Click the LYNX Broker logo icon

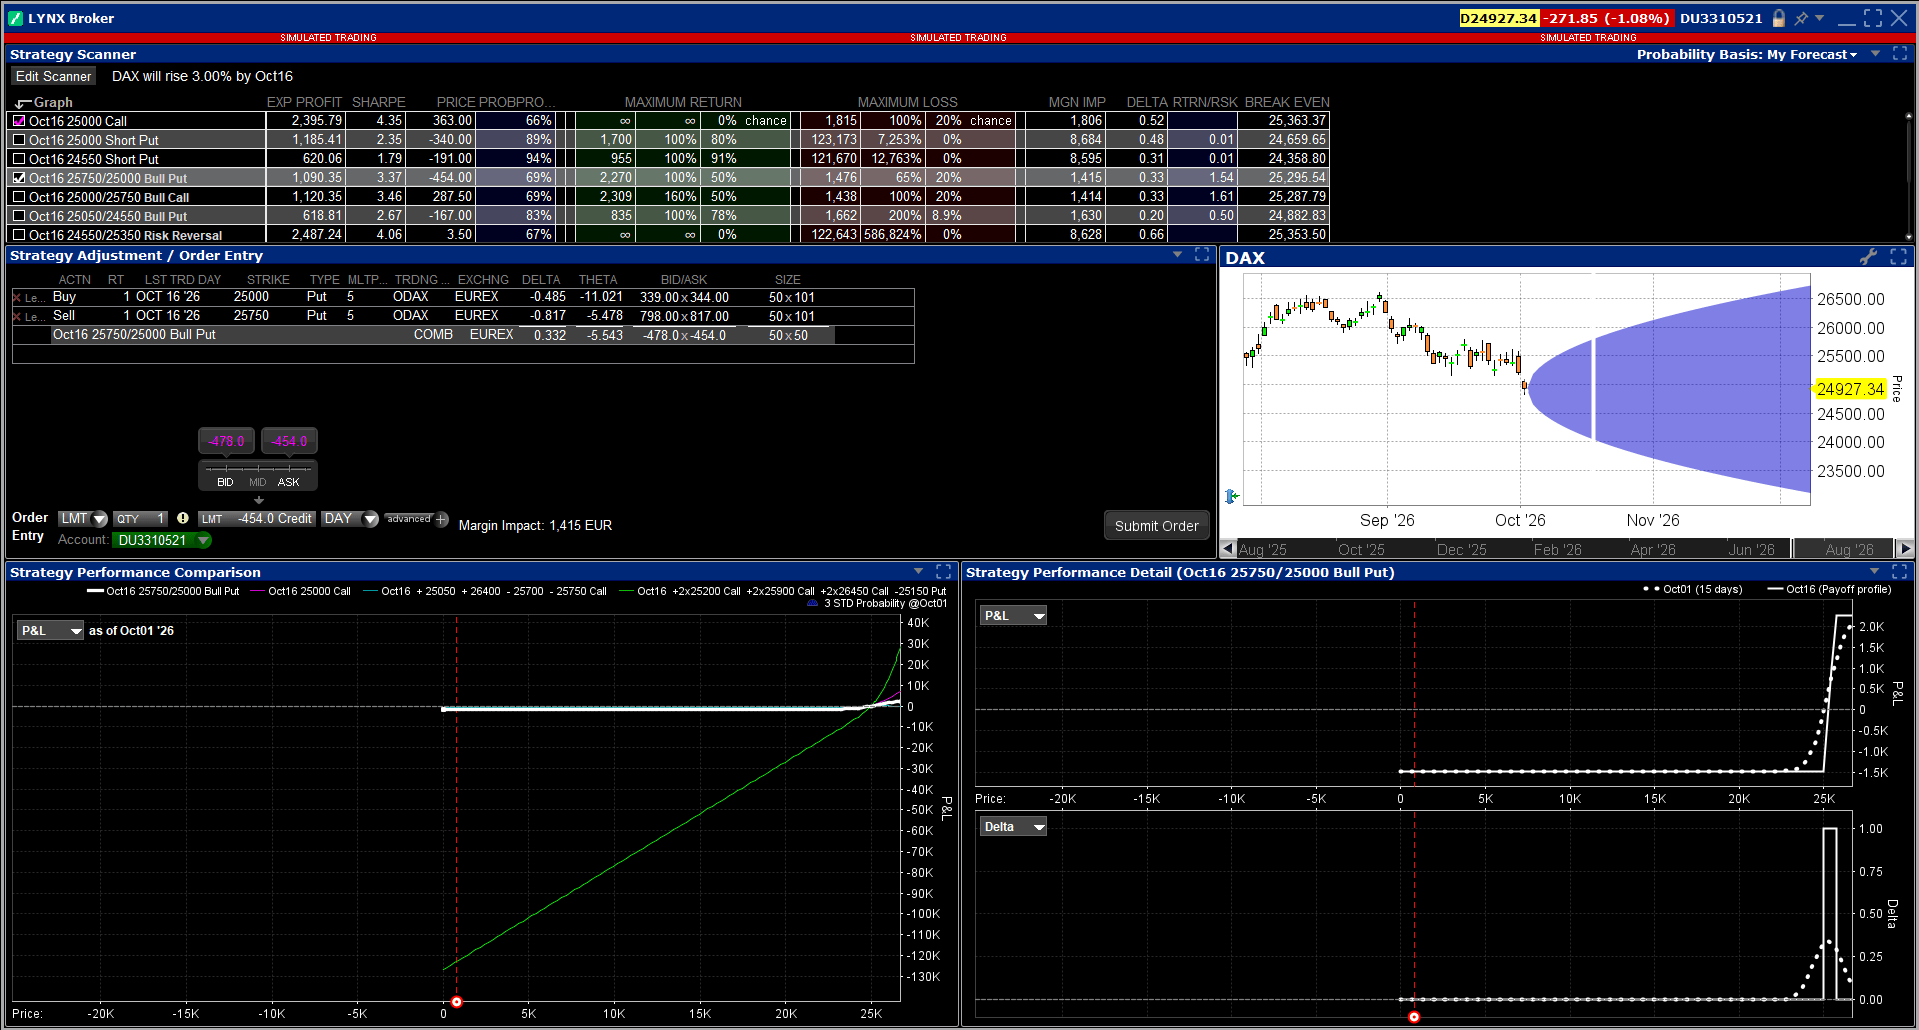pyautogui.click(x=15, y=18)
